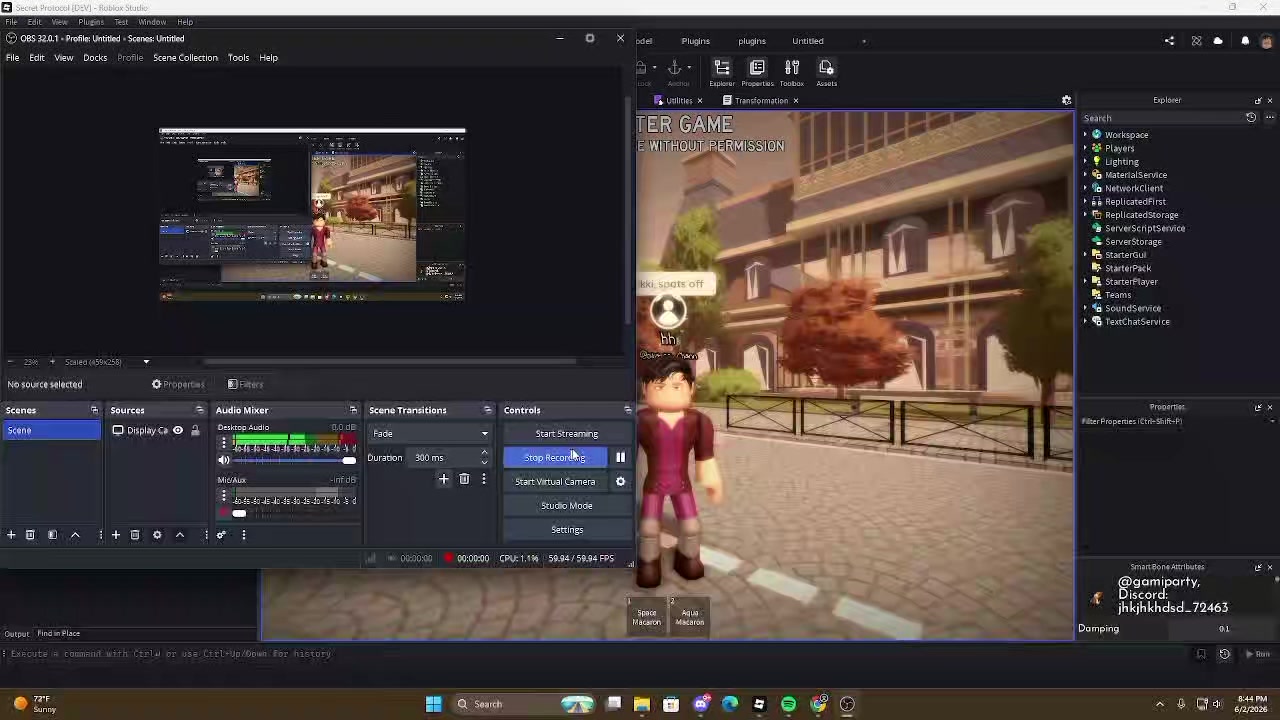Image resolution: width=1280 pixels, height=720 pixels.
Task: Delete the scene transition with the trash icon
Action: (464, 480)
